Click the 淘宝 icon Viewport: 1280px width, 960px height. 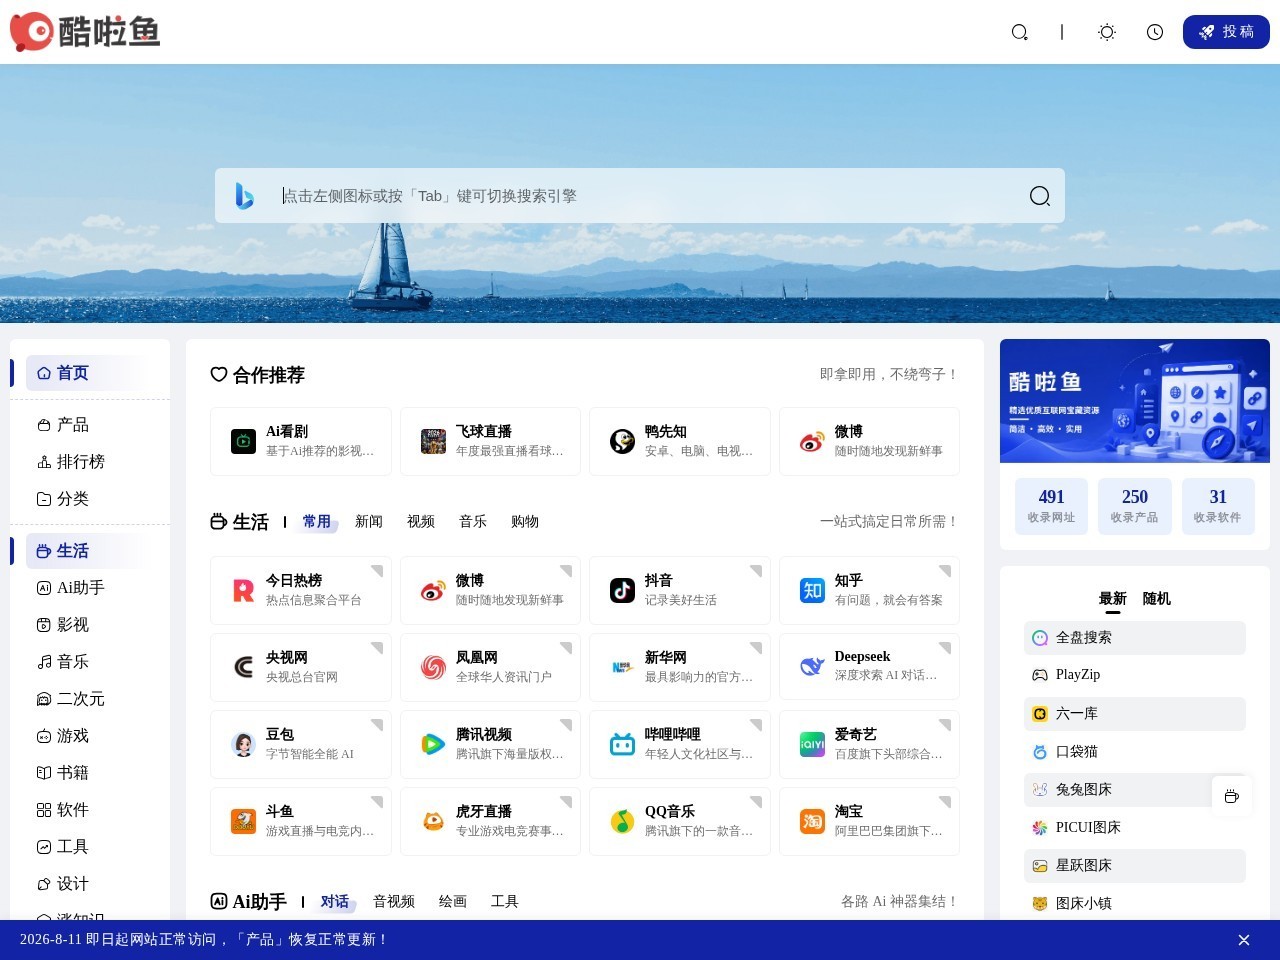tap(812, 821)
